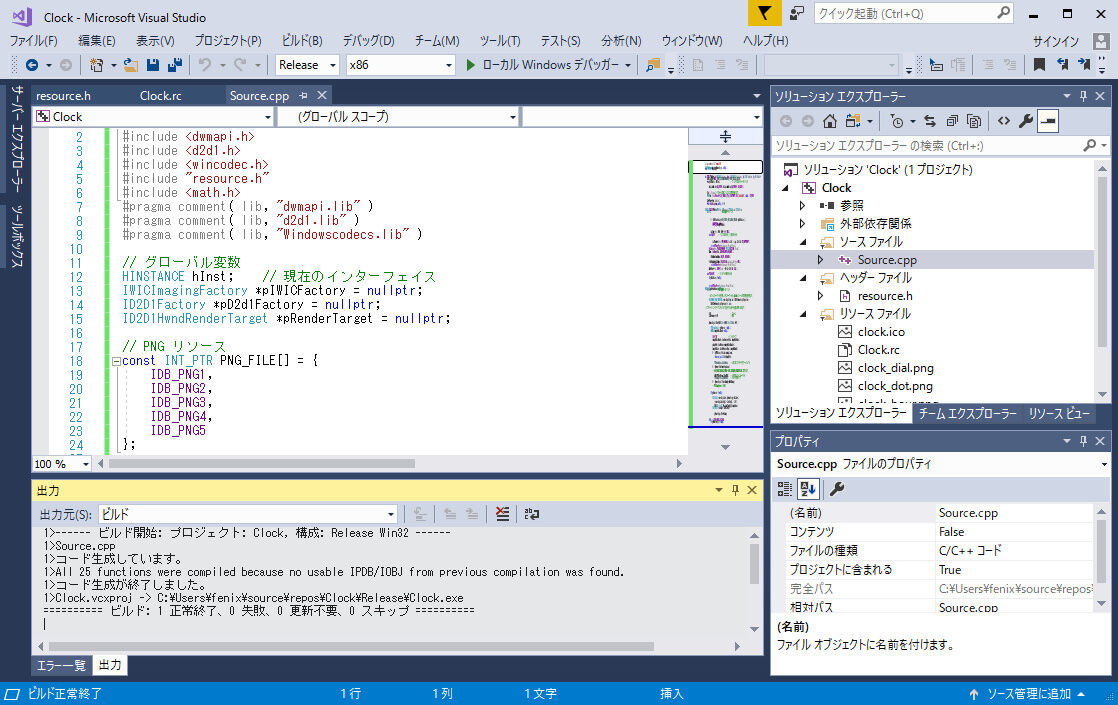Image resolution: width=1118 pixels, height=705 pixels.
Task: Switch to the resource.h tab
Action: [x=63, y=96]
